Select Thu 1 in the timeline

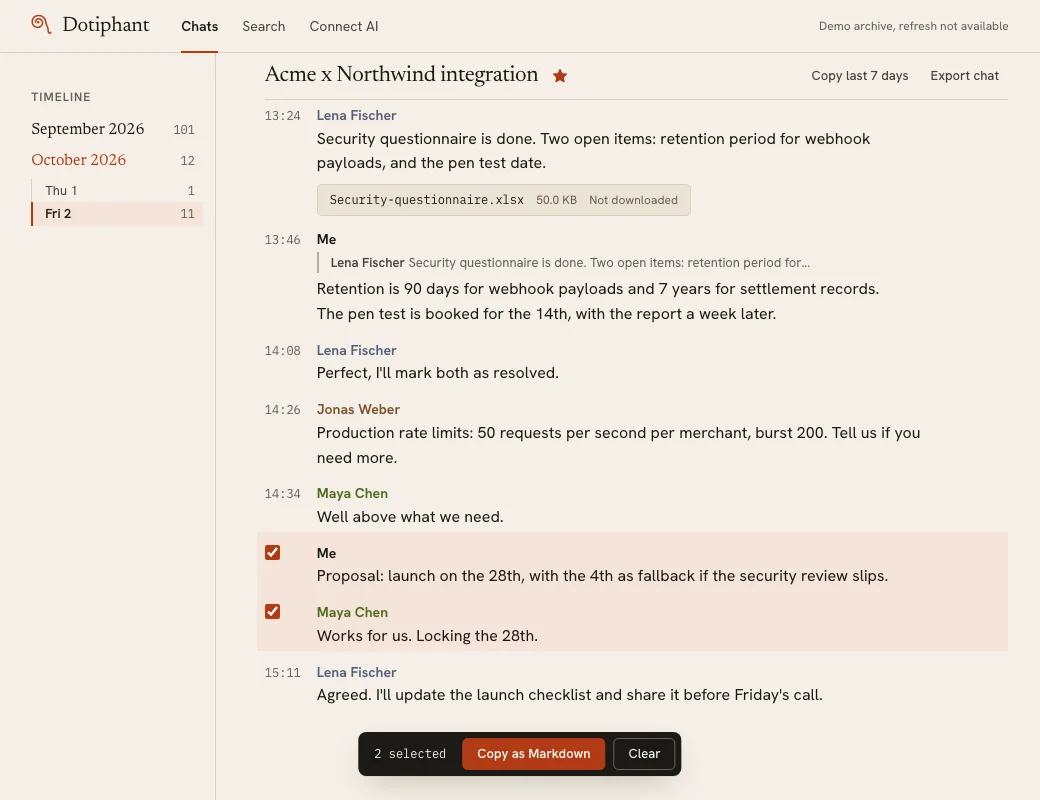(117, 190)
